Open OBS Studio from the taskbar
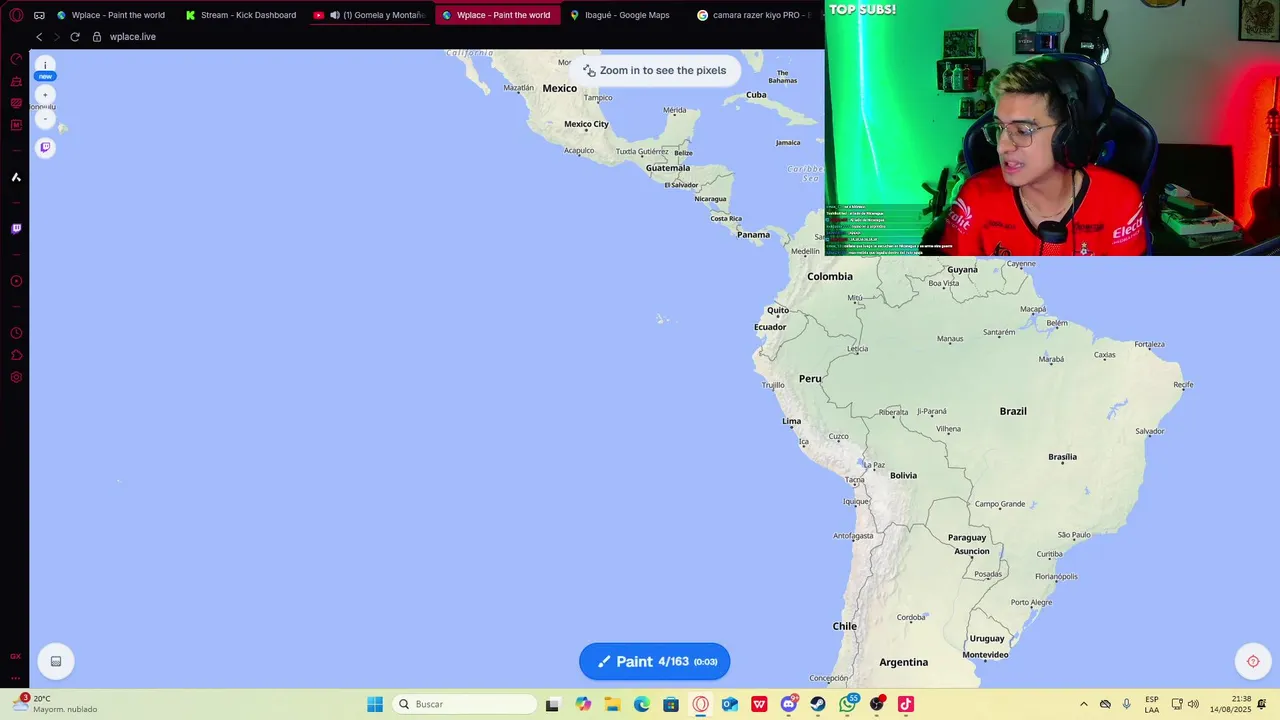1280x720 pixels. [877, 704]
